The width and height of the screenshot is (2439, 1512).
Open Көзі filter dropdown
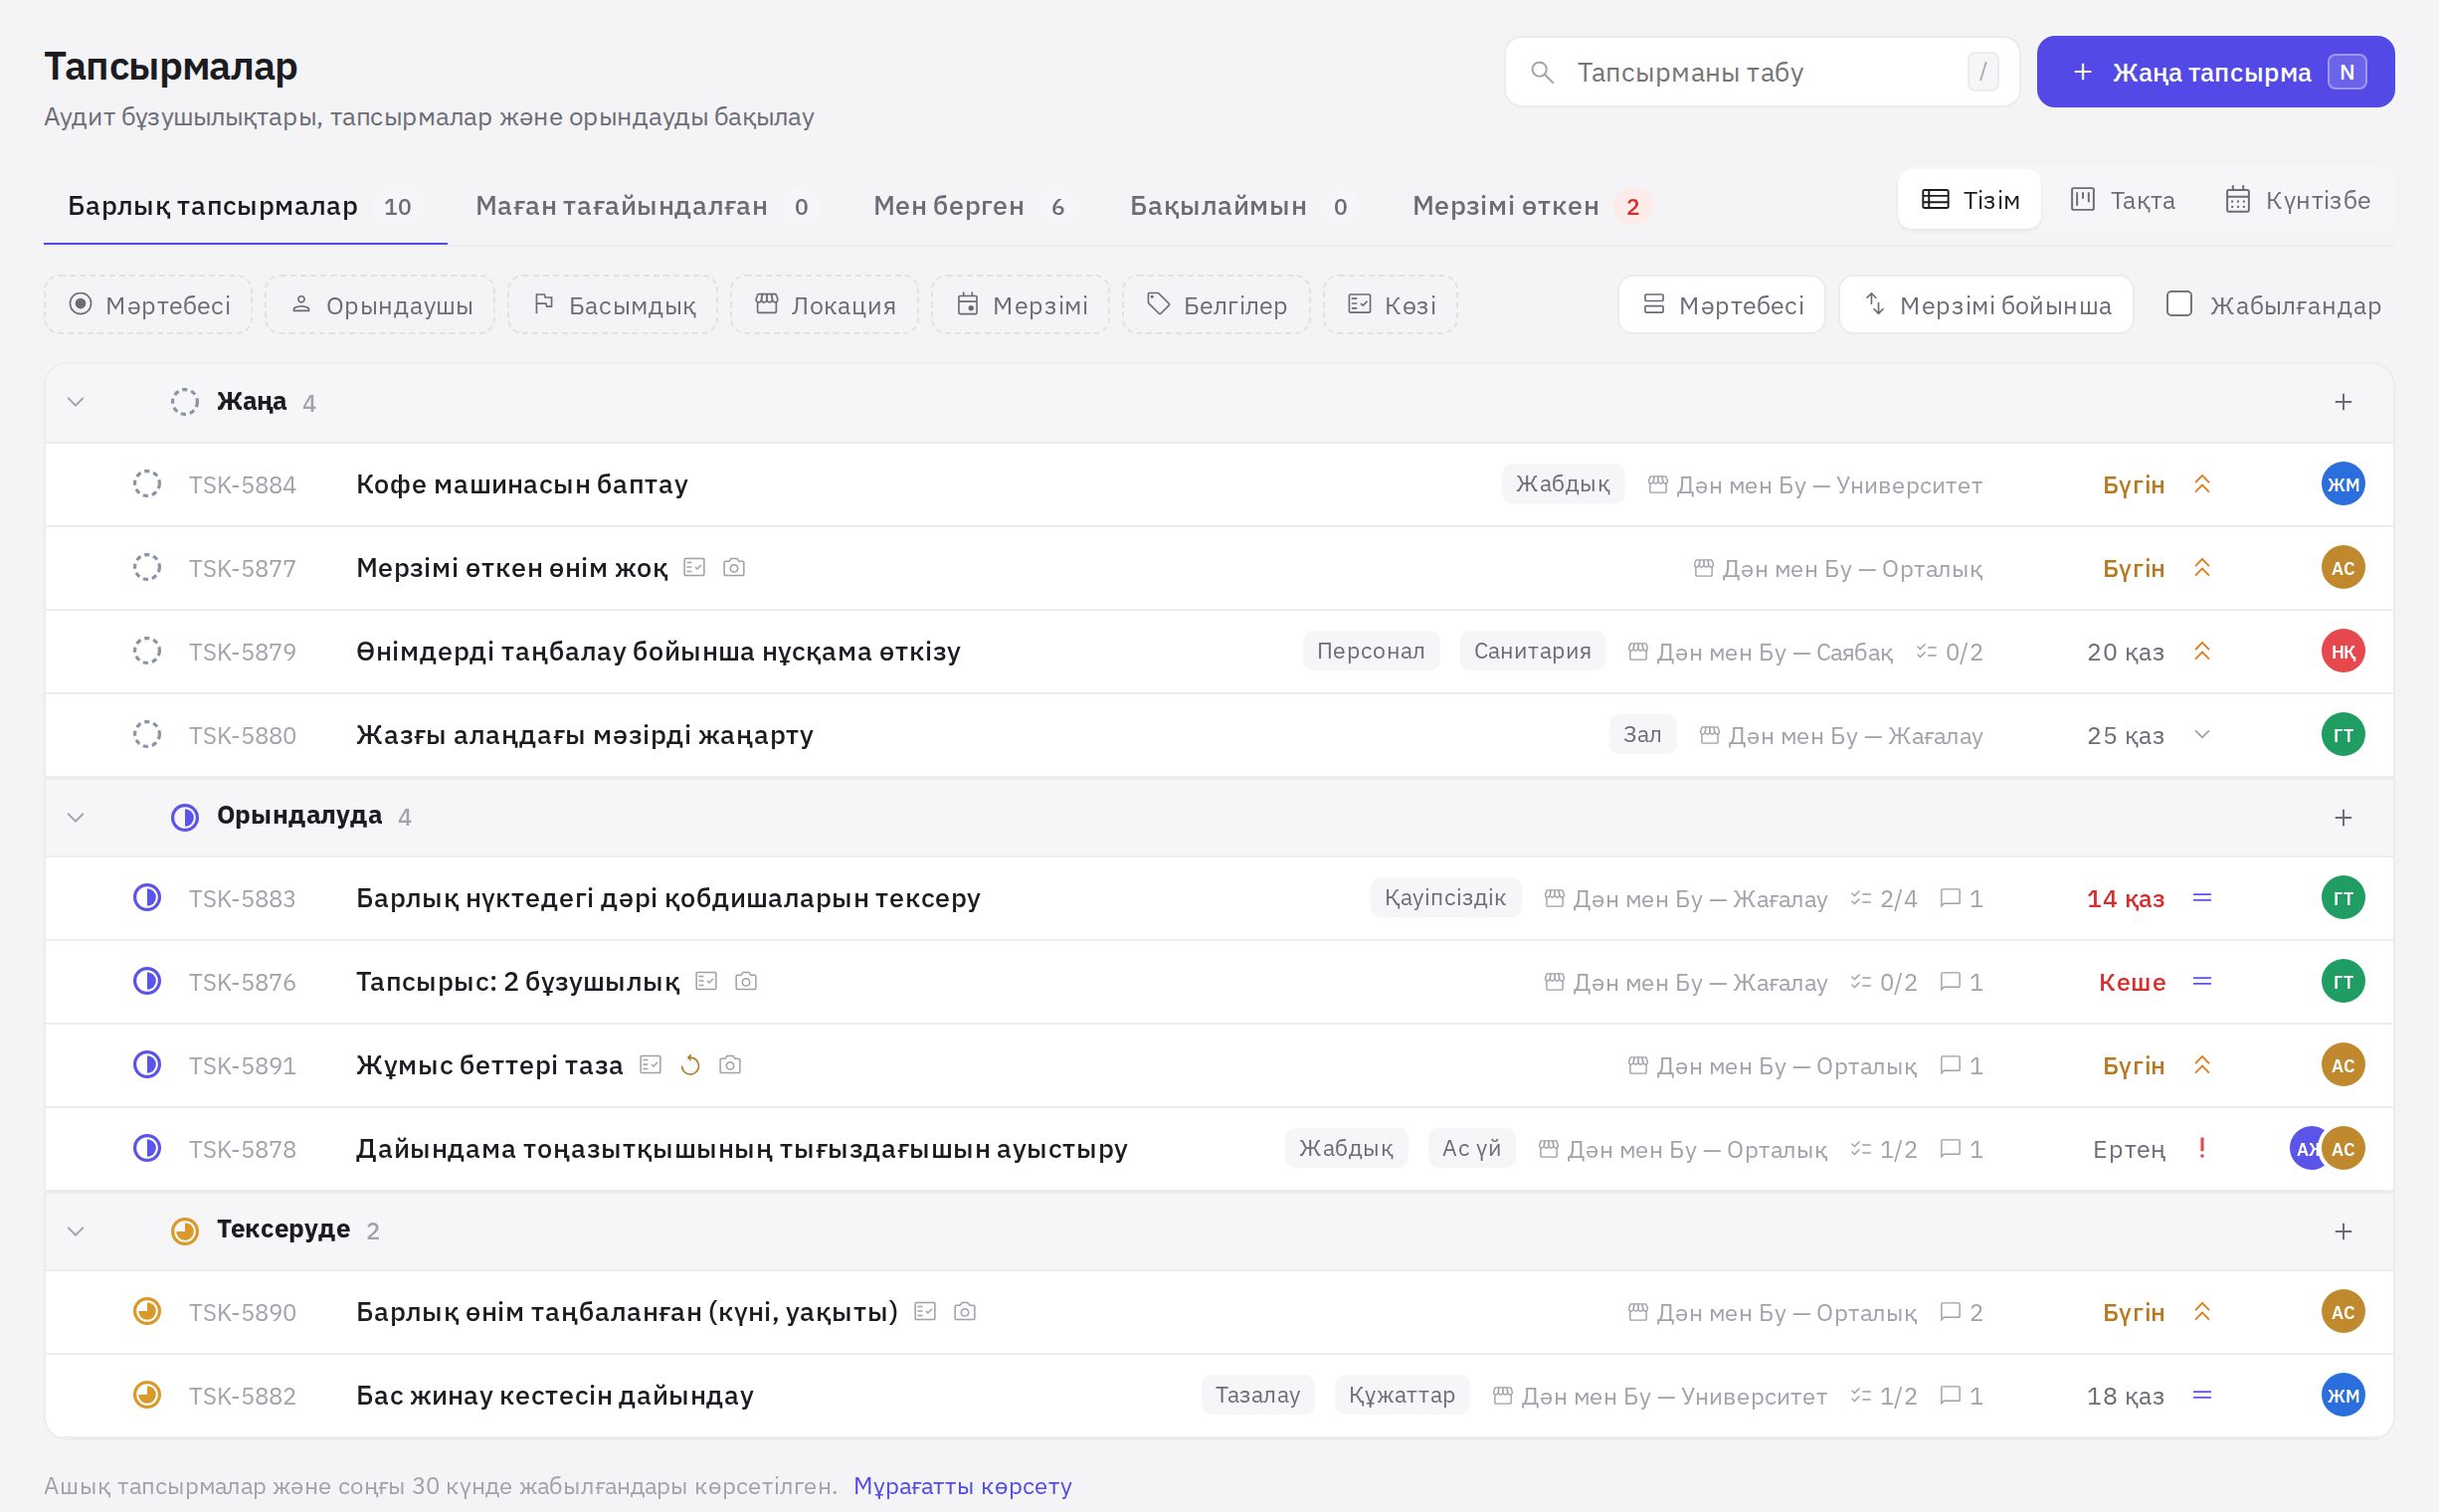pyautogui.click(x=1391, y=305)
